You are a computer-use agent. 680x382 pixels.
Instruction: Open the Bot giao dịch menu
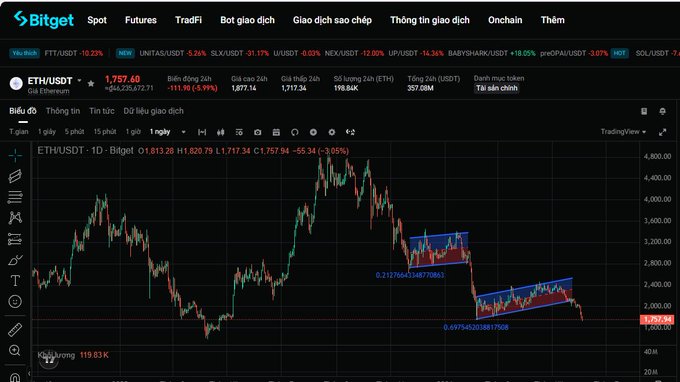[x=247, y=20]
